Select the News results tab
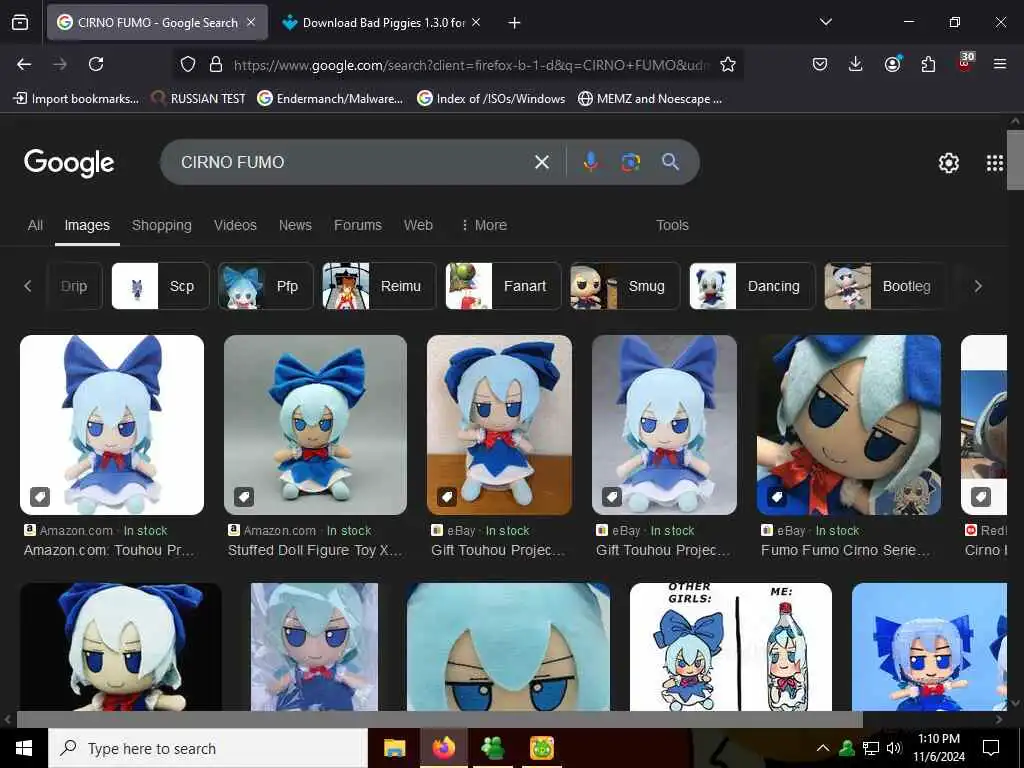 click(295, 225)
